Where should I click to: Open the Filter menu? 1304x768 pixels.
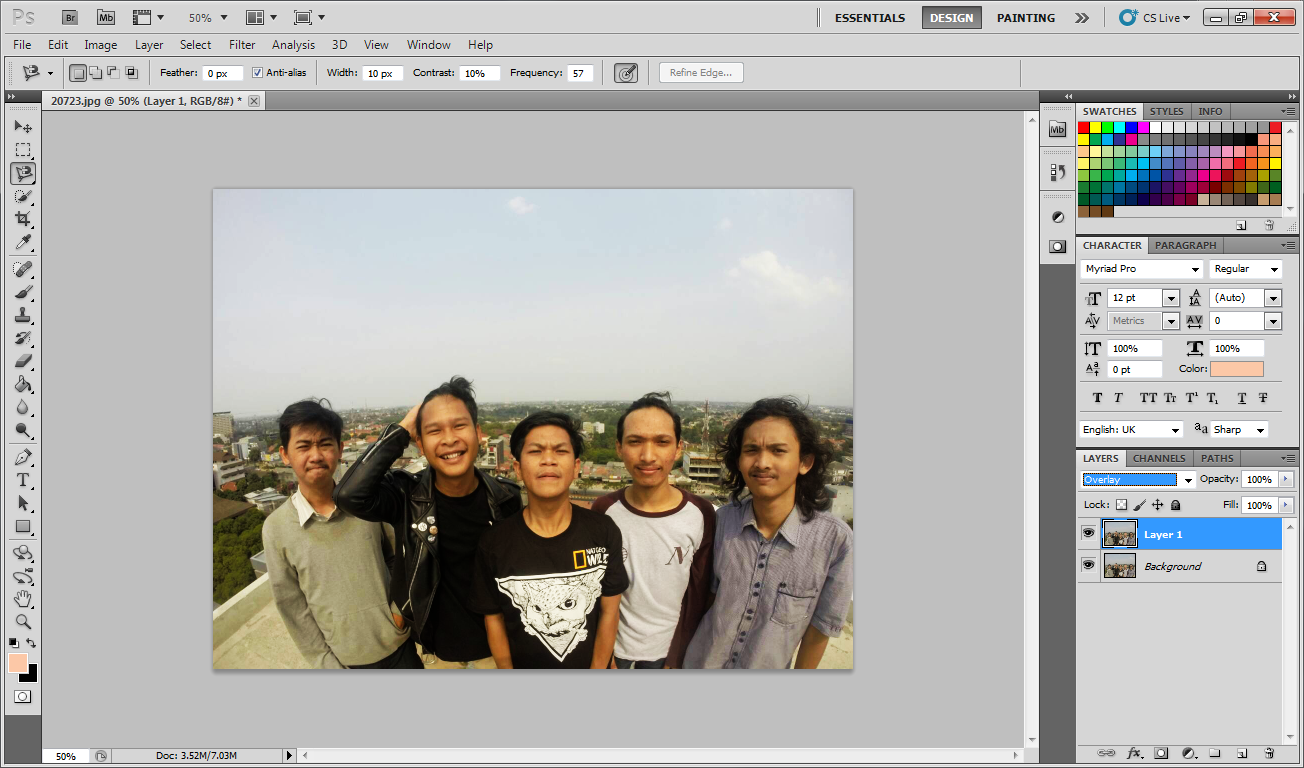coord(241,45)
